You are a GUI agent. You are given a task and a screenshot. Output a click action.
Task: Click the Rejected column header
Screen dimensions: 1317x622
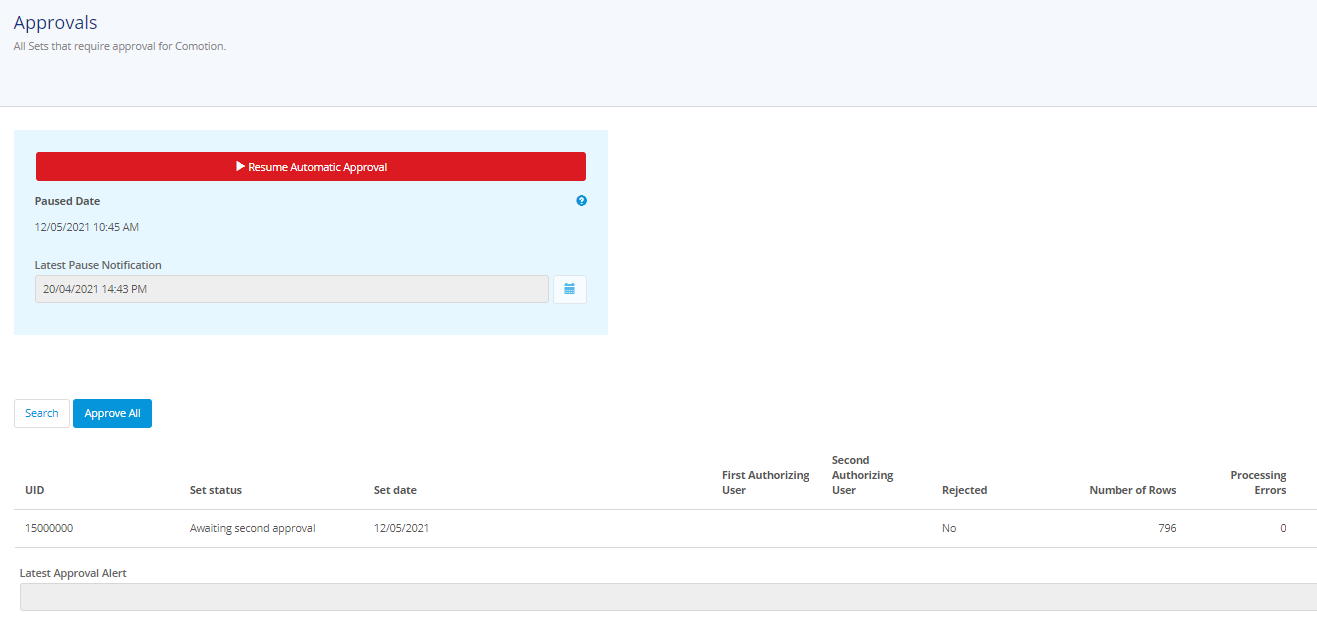pos(964,490)
